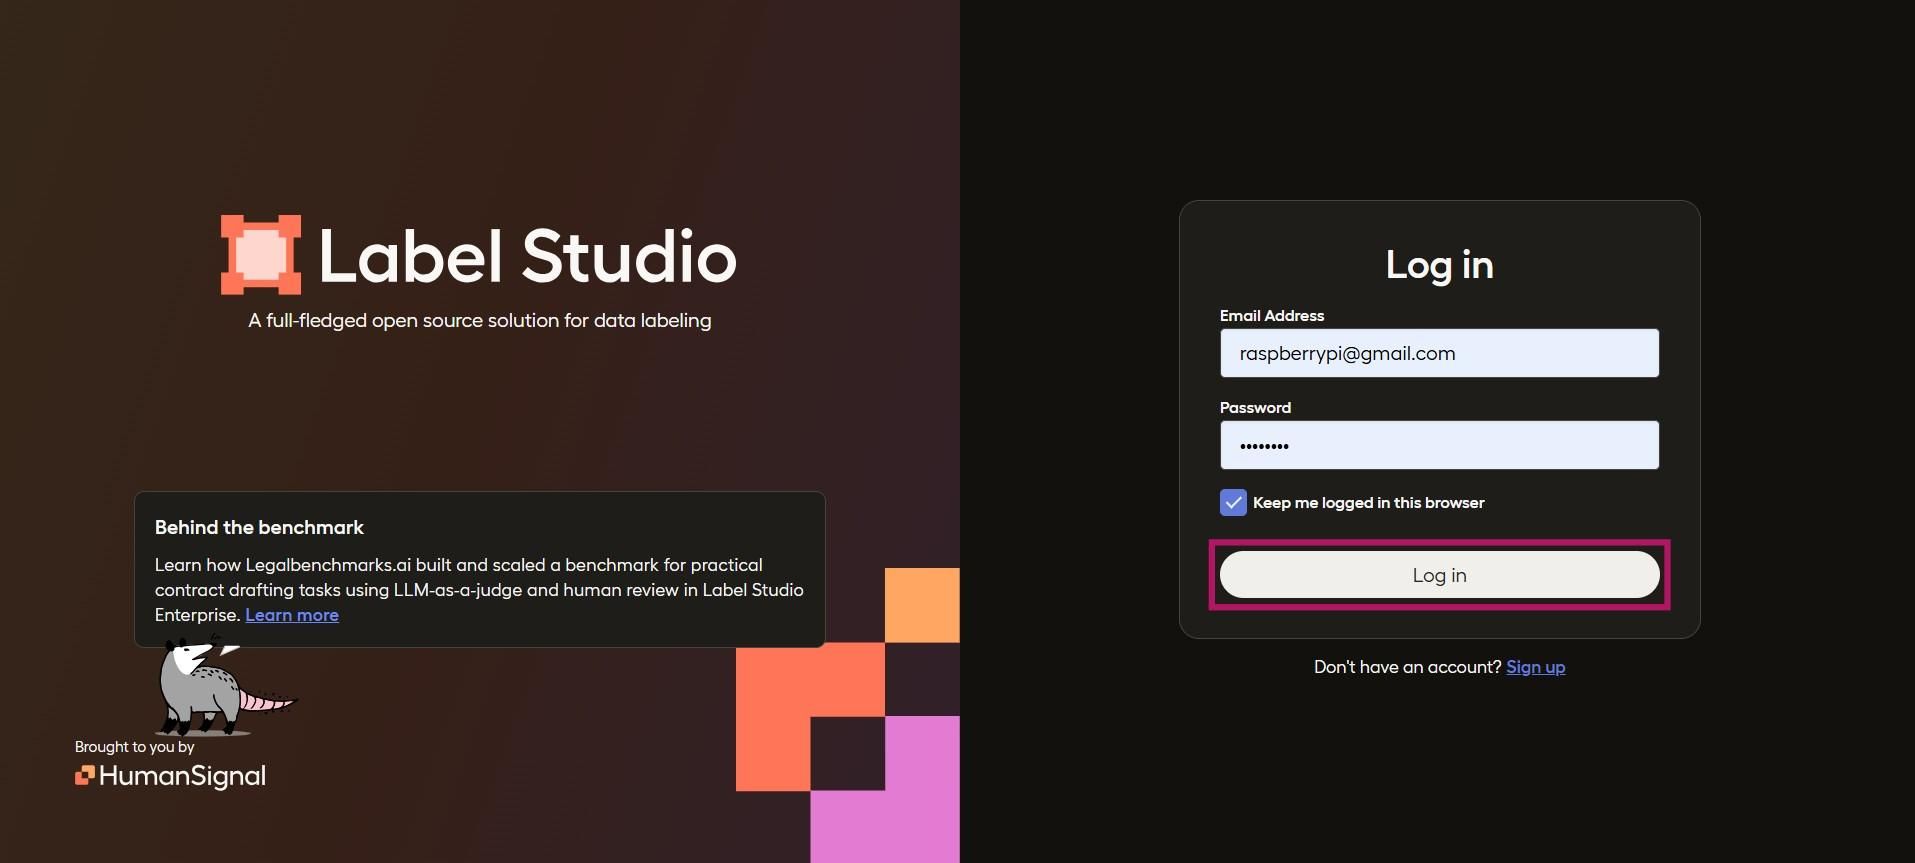Click the 'A full-fledged open source solution' tagline

[x=480, y=321]
